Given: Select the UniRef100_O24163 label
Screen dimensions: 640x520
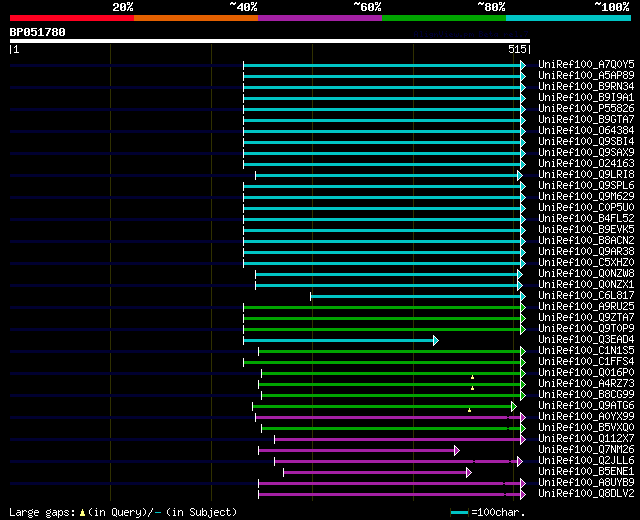Looking at the screenshot, I should tap(586, 164).
